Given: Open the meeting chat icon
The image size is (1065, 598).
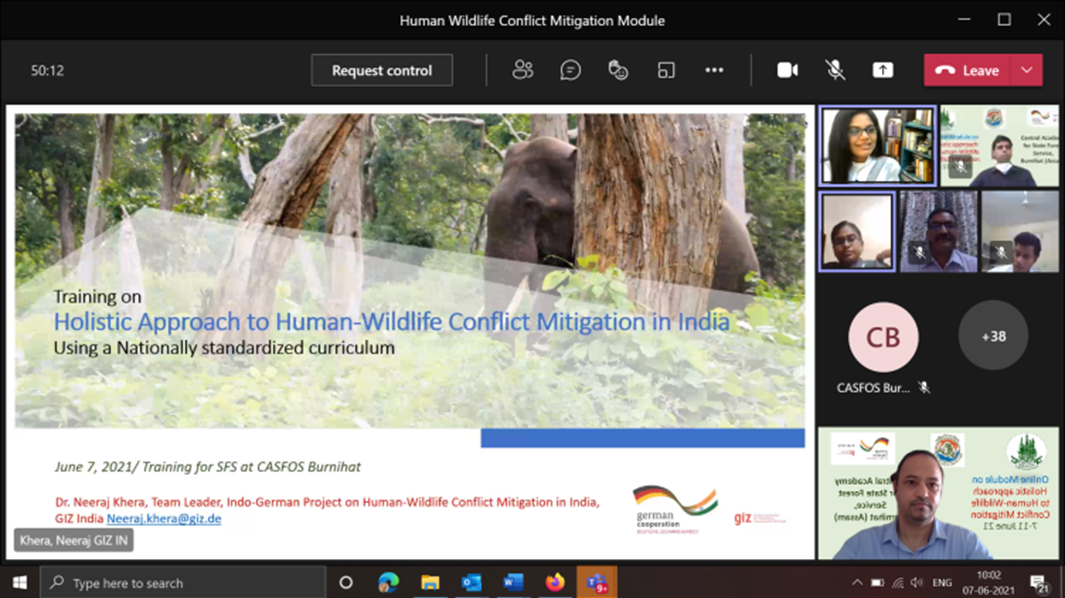Looking at the screenshot, I should [x=570, y=70].
